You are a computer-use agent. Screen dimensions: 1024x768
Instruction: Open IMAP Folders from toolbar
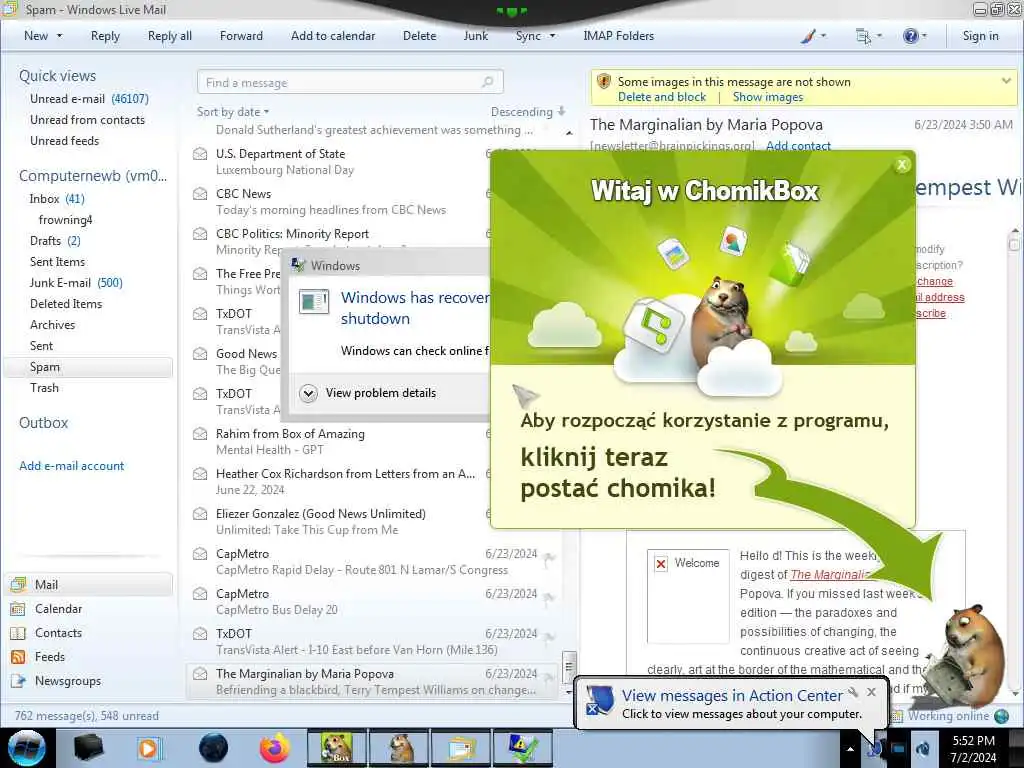(x=618, y=36)
